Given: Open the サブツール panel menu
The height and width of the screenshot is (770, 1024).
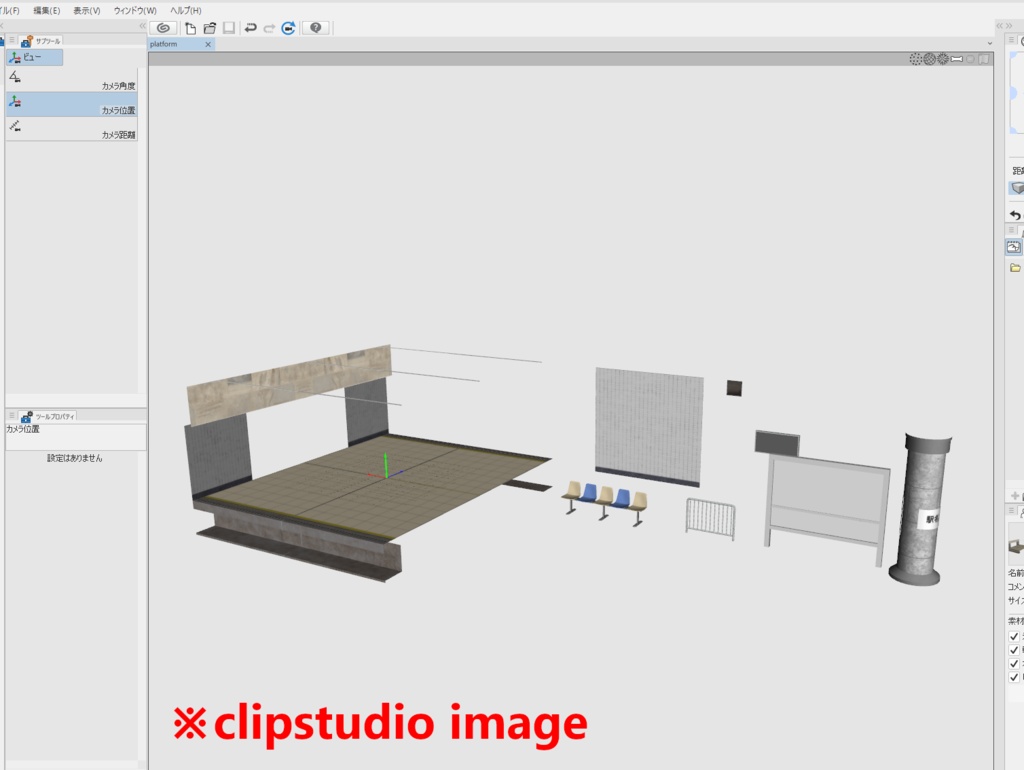Looking at the screenshot, I should [x=14, y=41].
